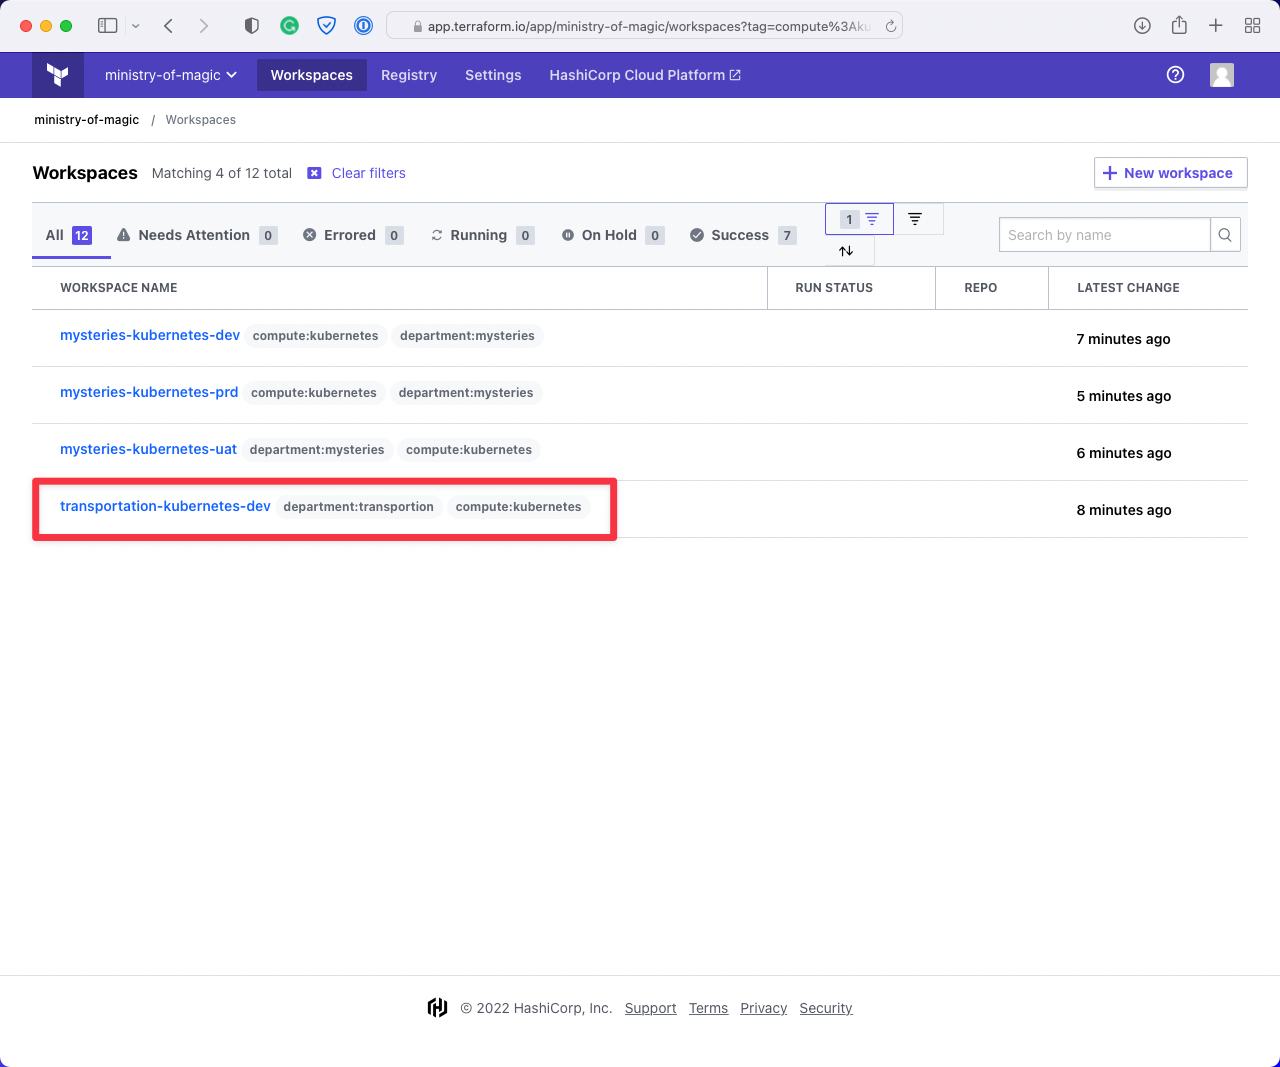Open mysteries-kubernetes-prd workspace
Image resolution: width=1280 pixels, height=1067 pixels.
point(149,392)
